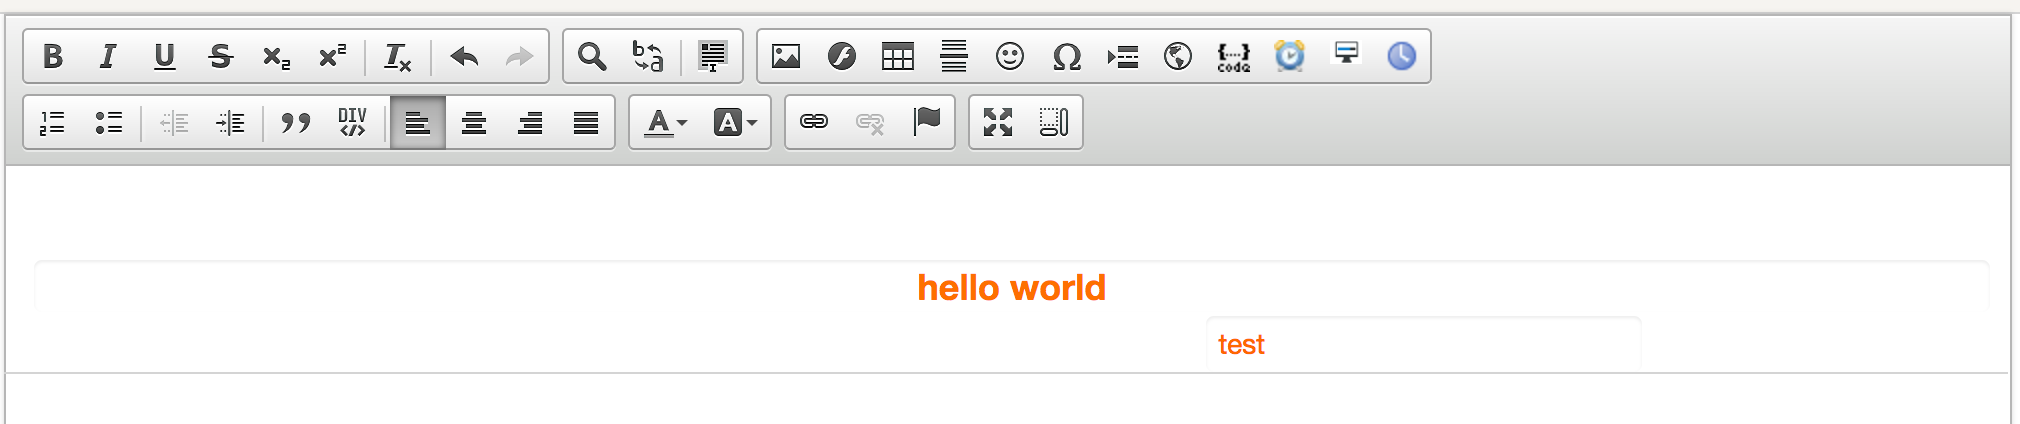Toggle italic text style
The height and width of the screenshot is (424, 2020).
pos(108,57)
